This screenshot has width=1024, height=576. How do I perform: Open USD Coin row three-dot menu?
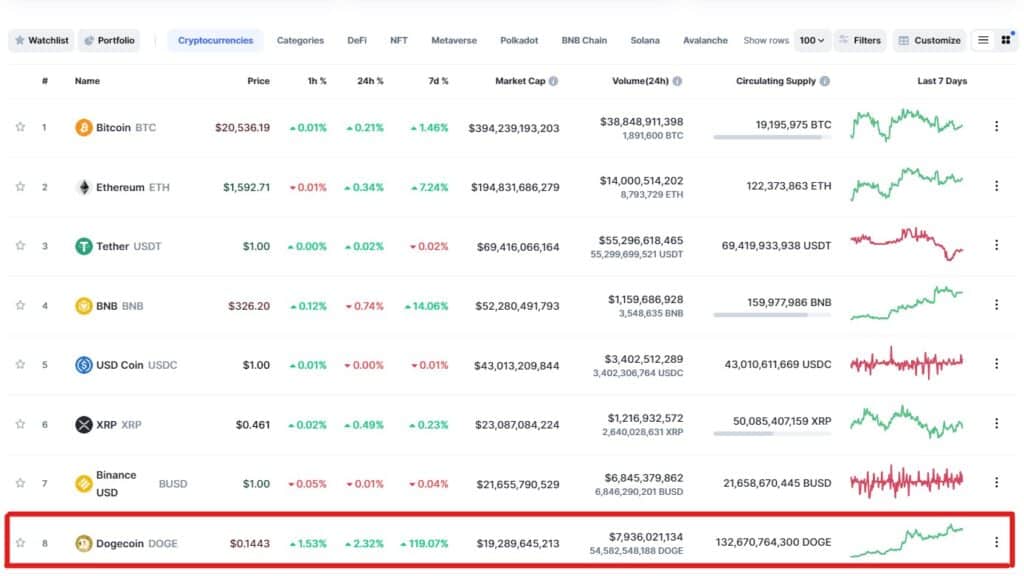coord(996,363)
